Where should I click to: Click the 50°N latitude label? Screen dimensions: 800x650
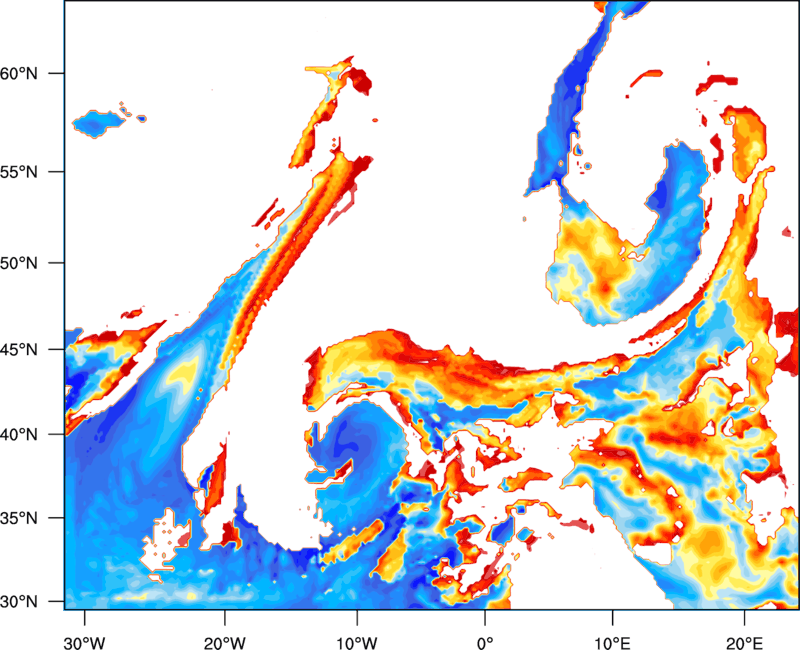(19, 263)
